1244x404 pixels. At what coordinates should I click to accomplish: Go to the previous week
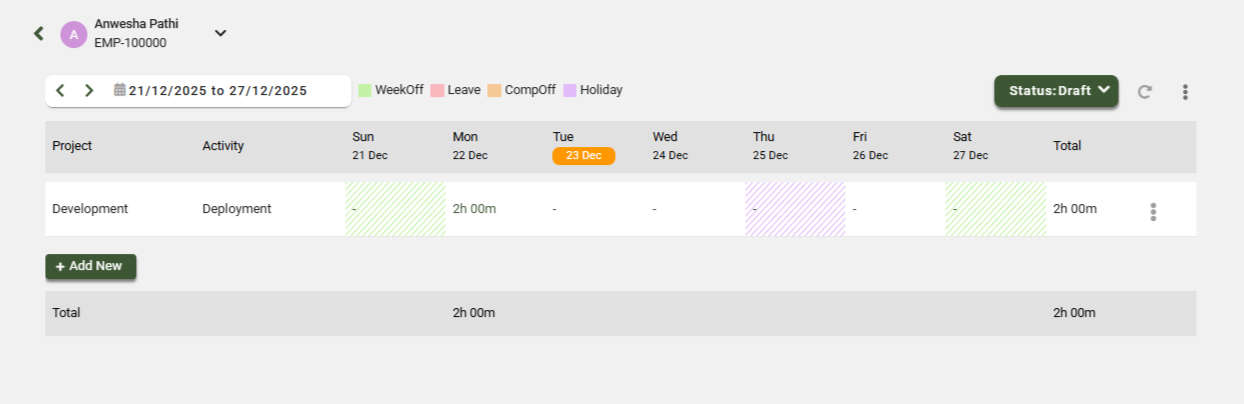pos(61,91)
